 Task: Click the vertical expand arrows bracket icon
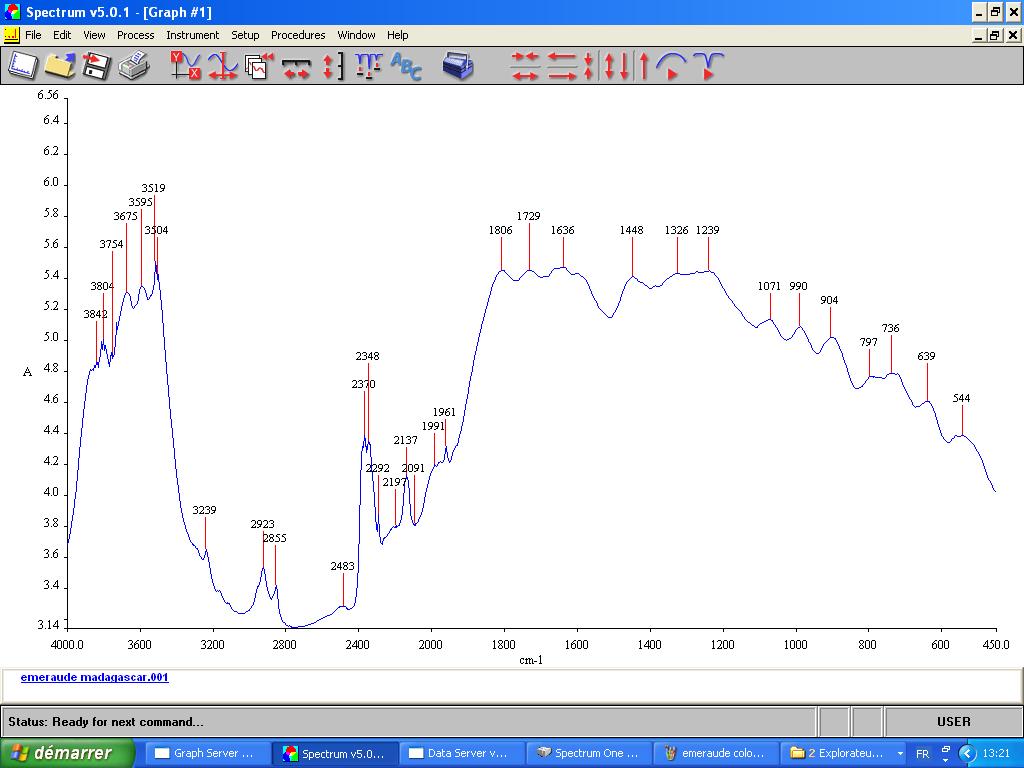(332, 66)
